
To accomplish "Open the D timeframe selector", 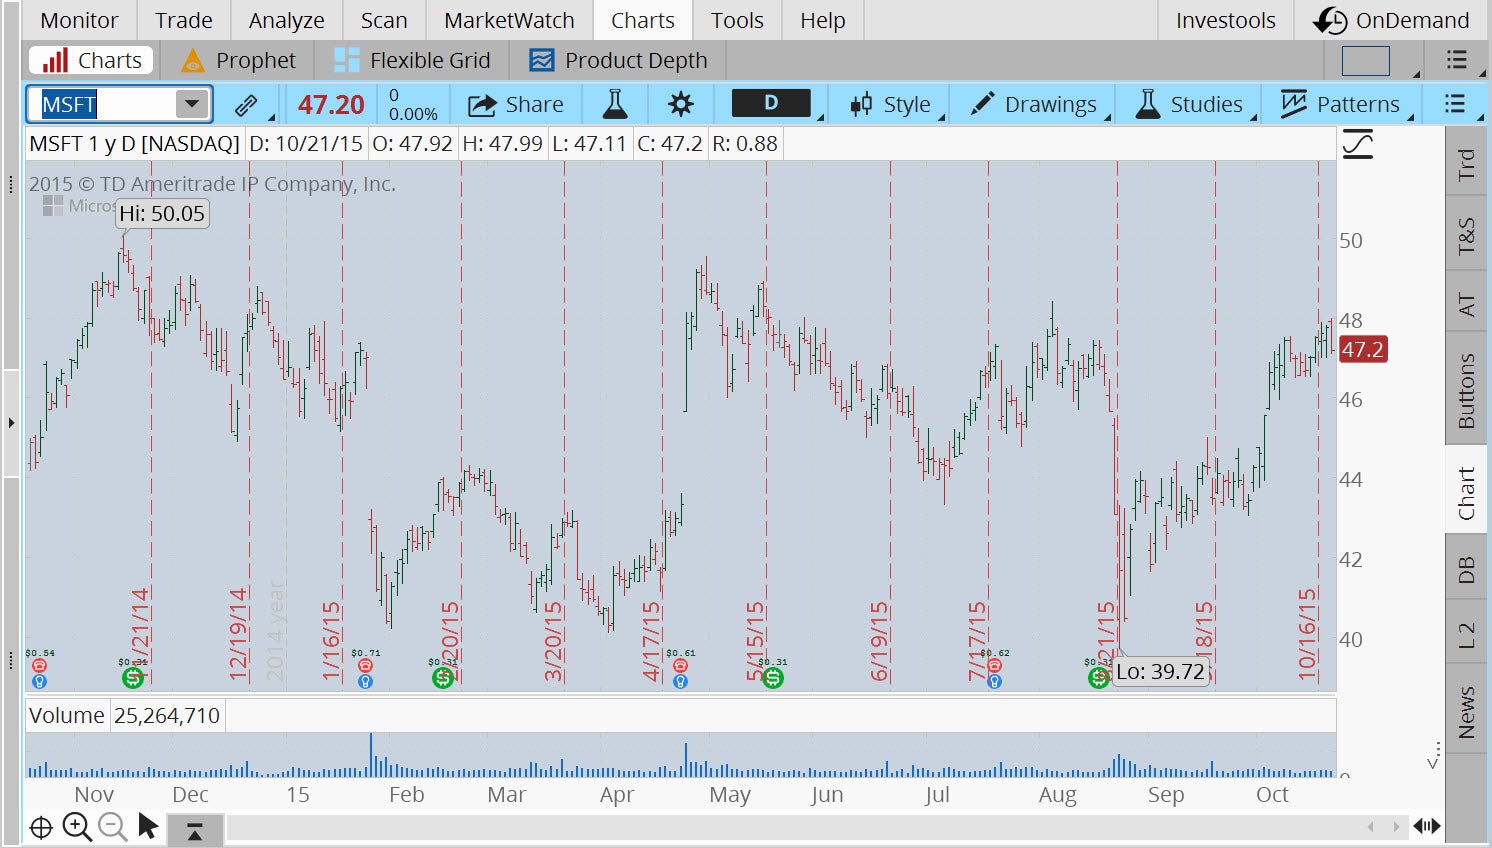I will 771,103.
